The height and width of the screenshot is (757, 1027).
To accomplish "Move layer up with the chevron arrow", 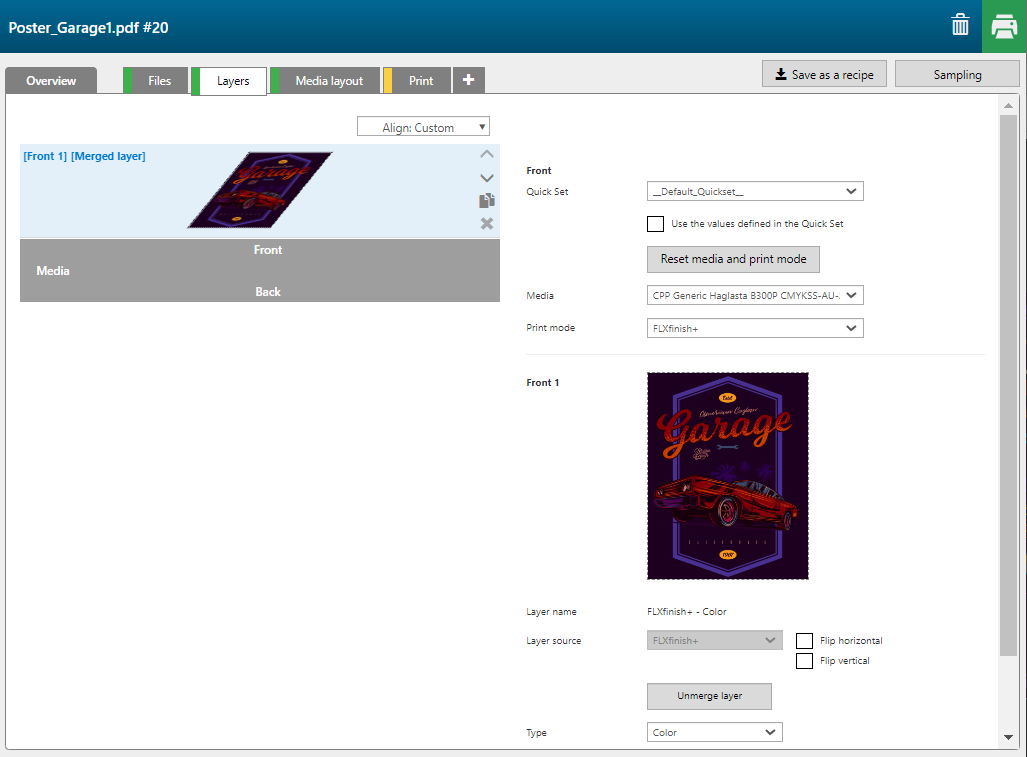I will pos(487,154).
